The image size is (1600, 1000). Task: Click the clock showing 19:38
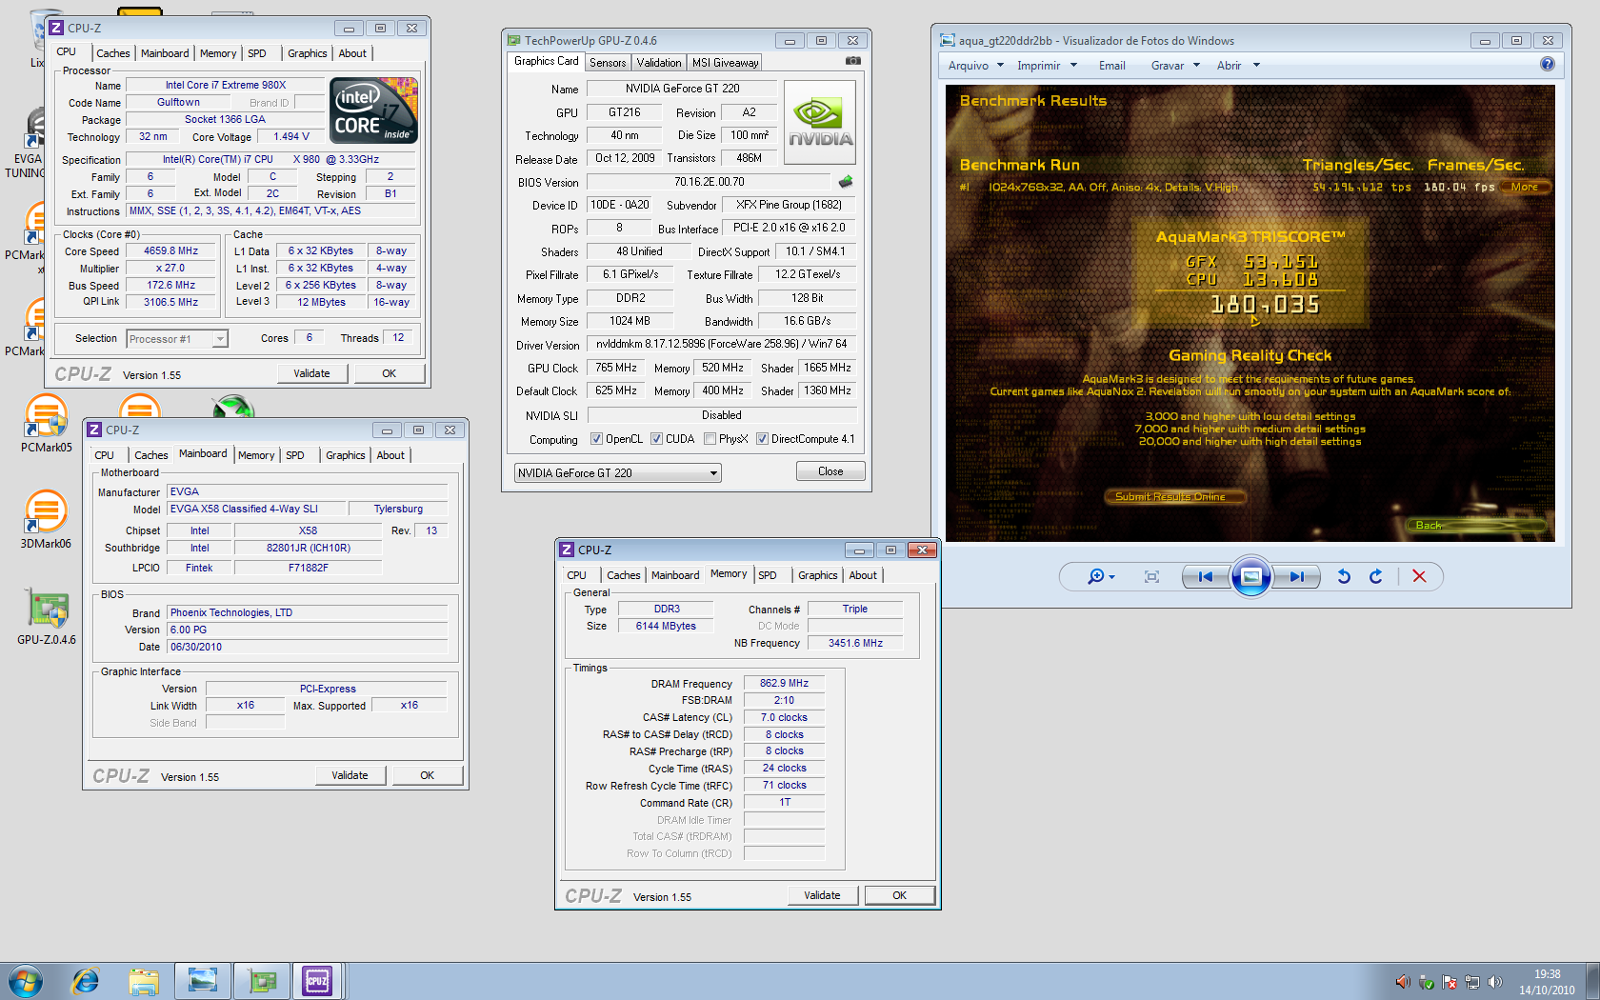point(1547,974)
